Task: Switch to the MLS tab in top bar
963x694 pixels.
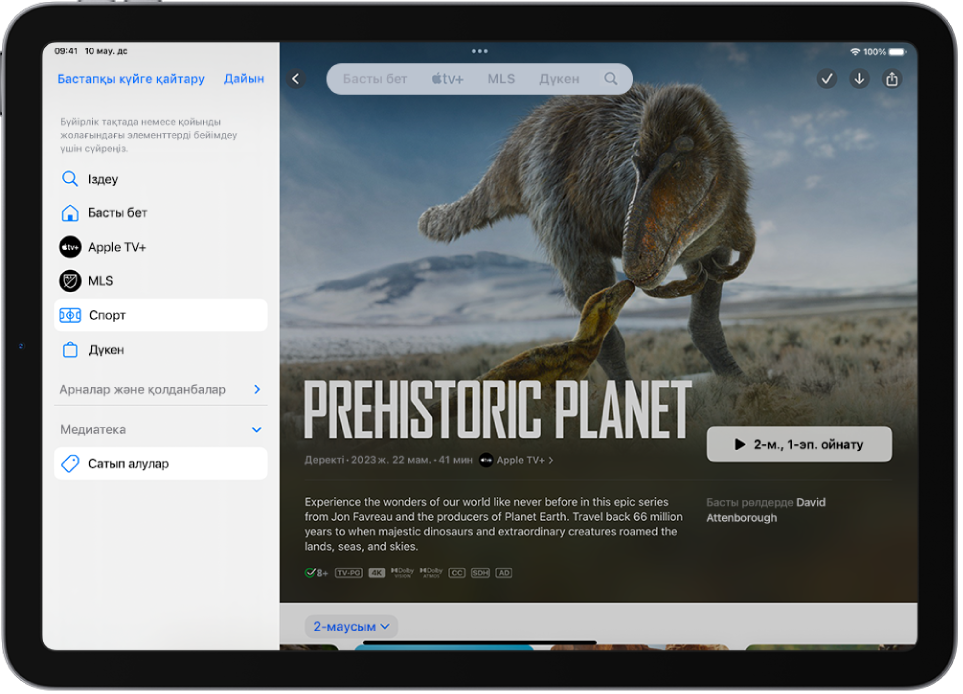Action: click(501, 79)
